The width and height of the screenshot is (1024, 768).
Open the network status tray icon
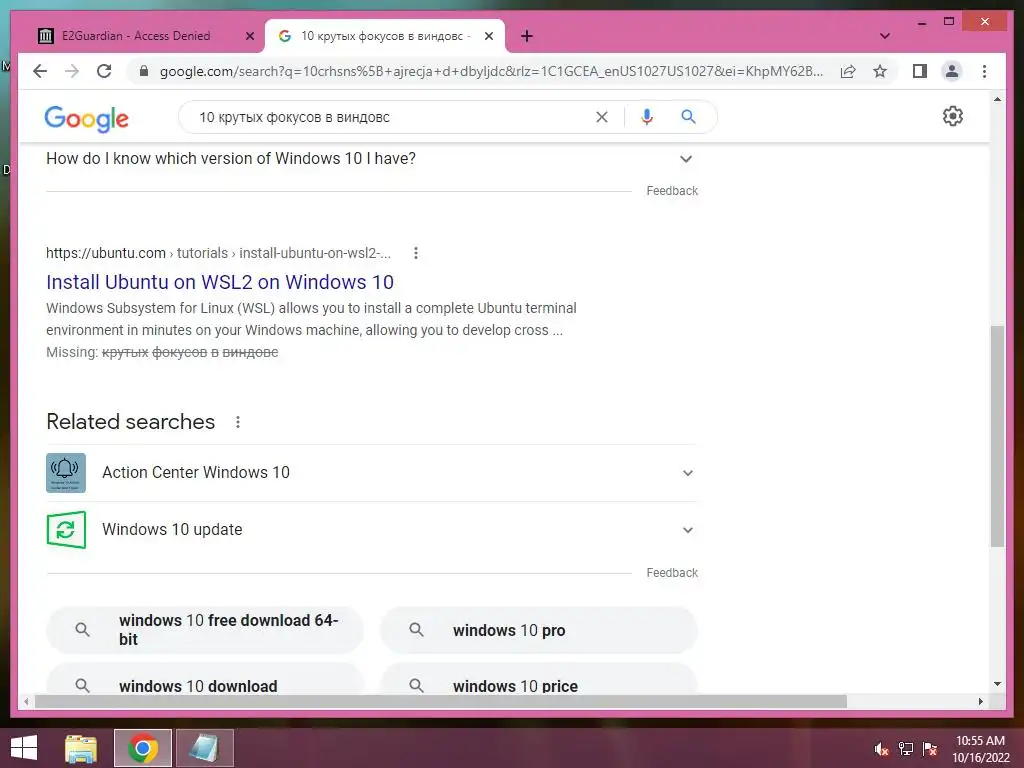pos(906,749)
